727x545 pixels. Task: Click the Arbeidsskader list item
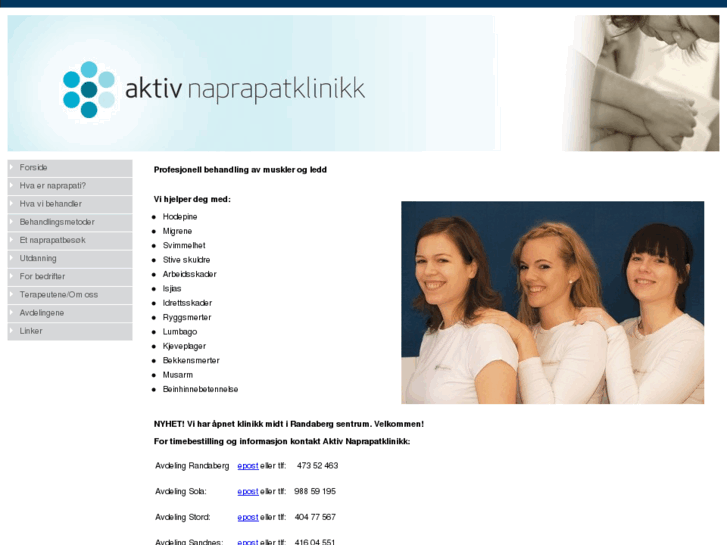point(190,274)
